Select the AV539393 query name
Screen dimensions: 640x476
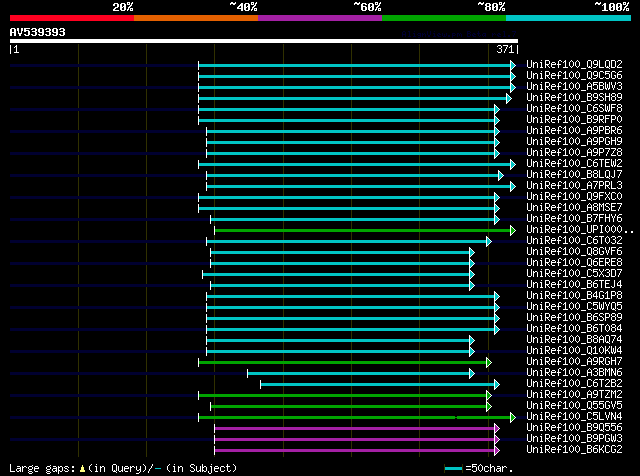pos(38,32)
